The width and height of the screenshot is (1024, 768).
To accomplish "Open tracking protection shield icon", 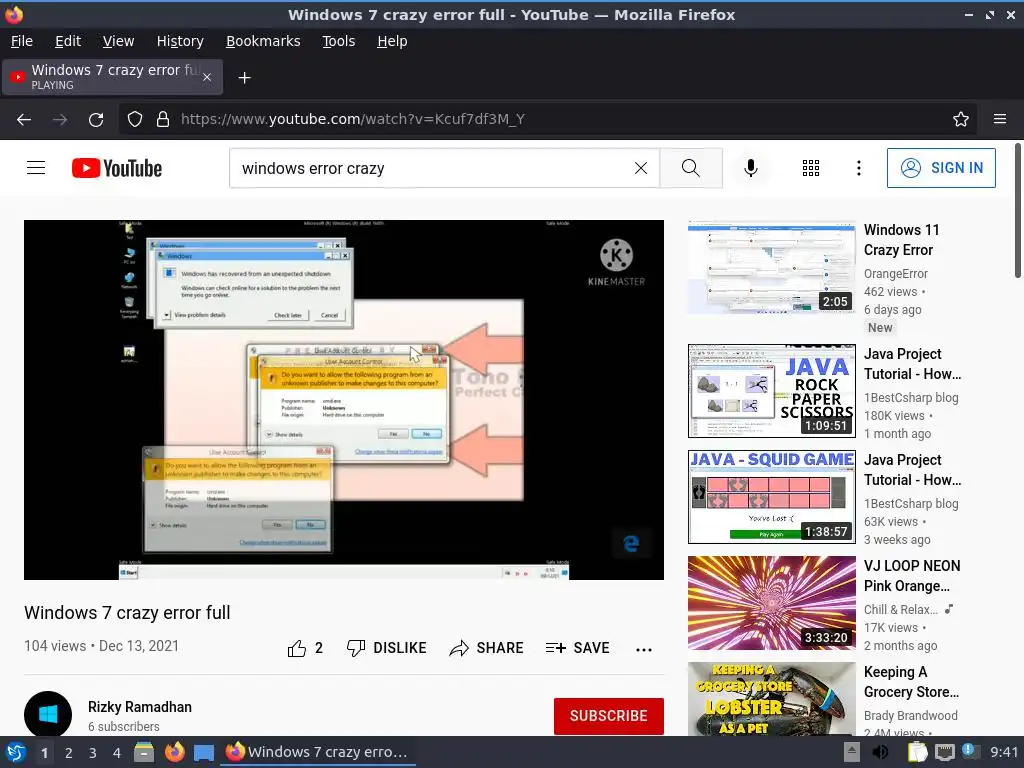I will [x=135, y=119].
